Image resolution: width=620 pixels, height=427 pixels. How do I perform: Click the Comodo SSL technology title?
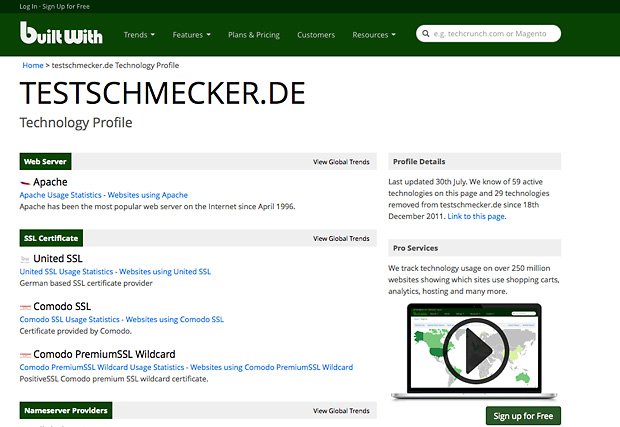(62, 306)
